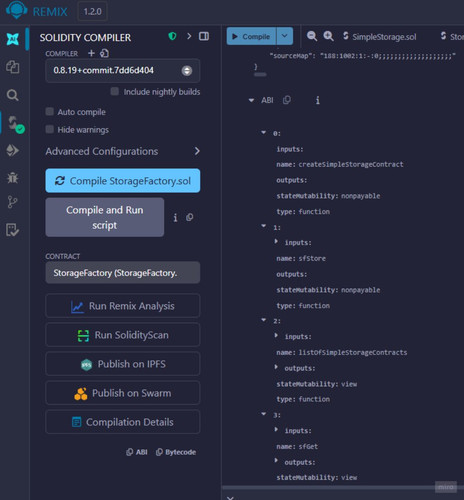
Task: Open the StorageFactory contract dropdown
Action: click(x=123, y=273)
